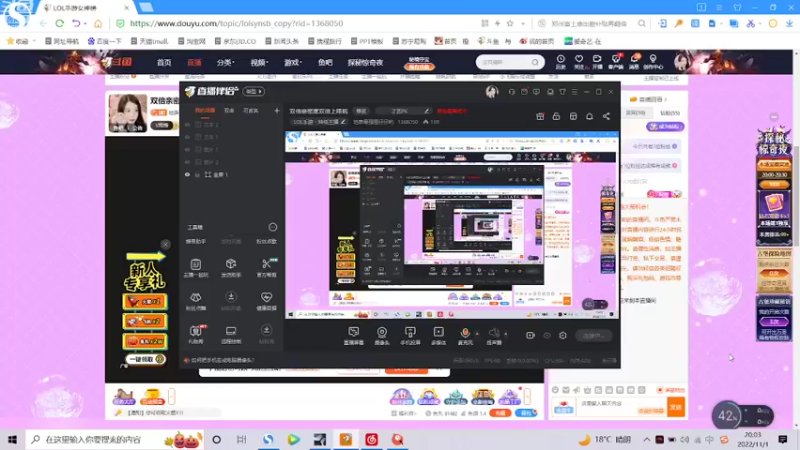Click the share icon in stream info bar
The width and height of the screenshot is (800, 450).
606,116
